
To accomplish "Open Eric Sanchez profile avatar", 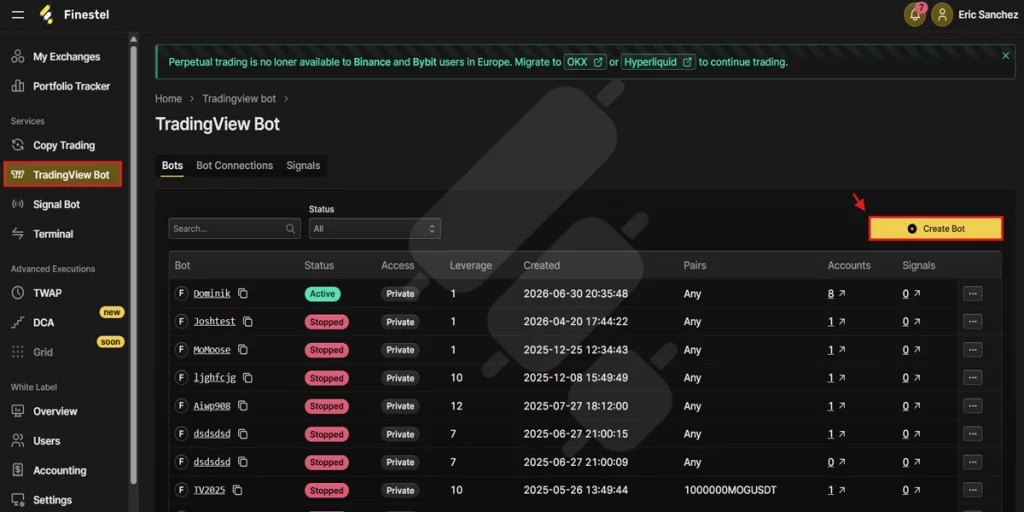I will tap(942, 14).
